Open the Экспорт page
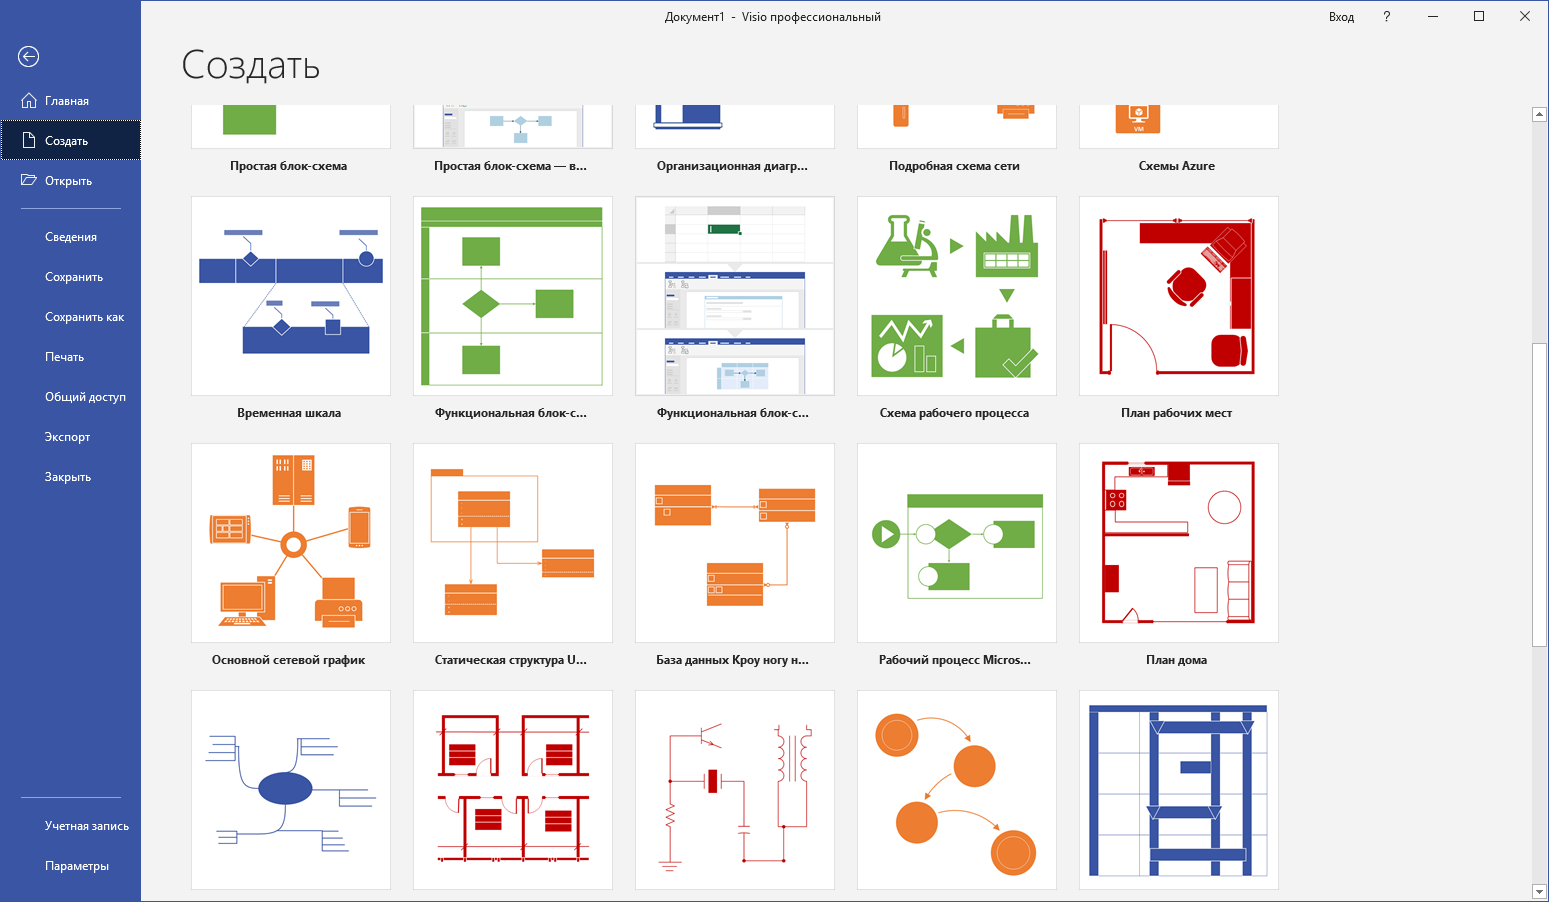The height and width of the screenshot is (902, 1549). [x=67, y=437]
